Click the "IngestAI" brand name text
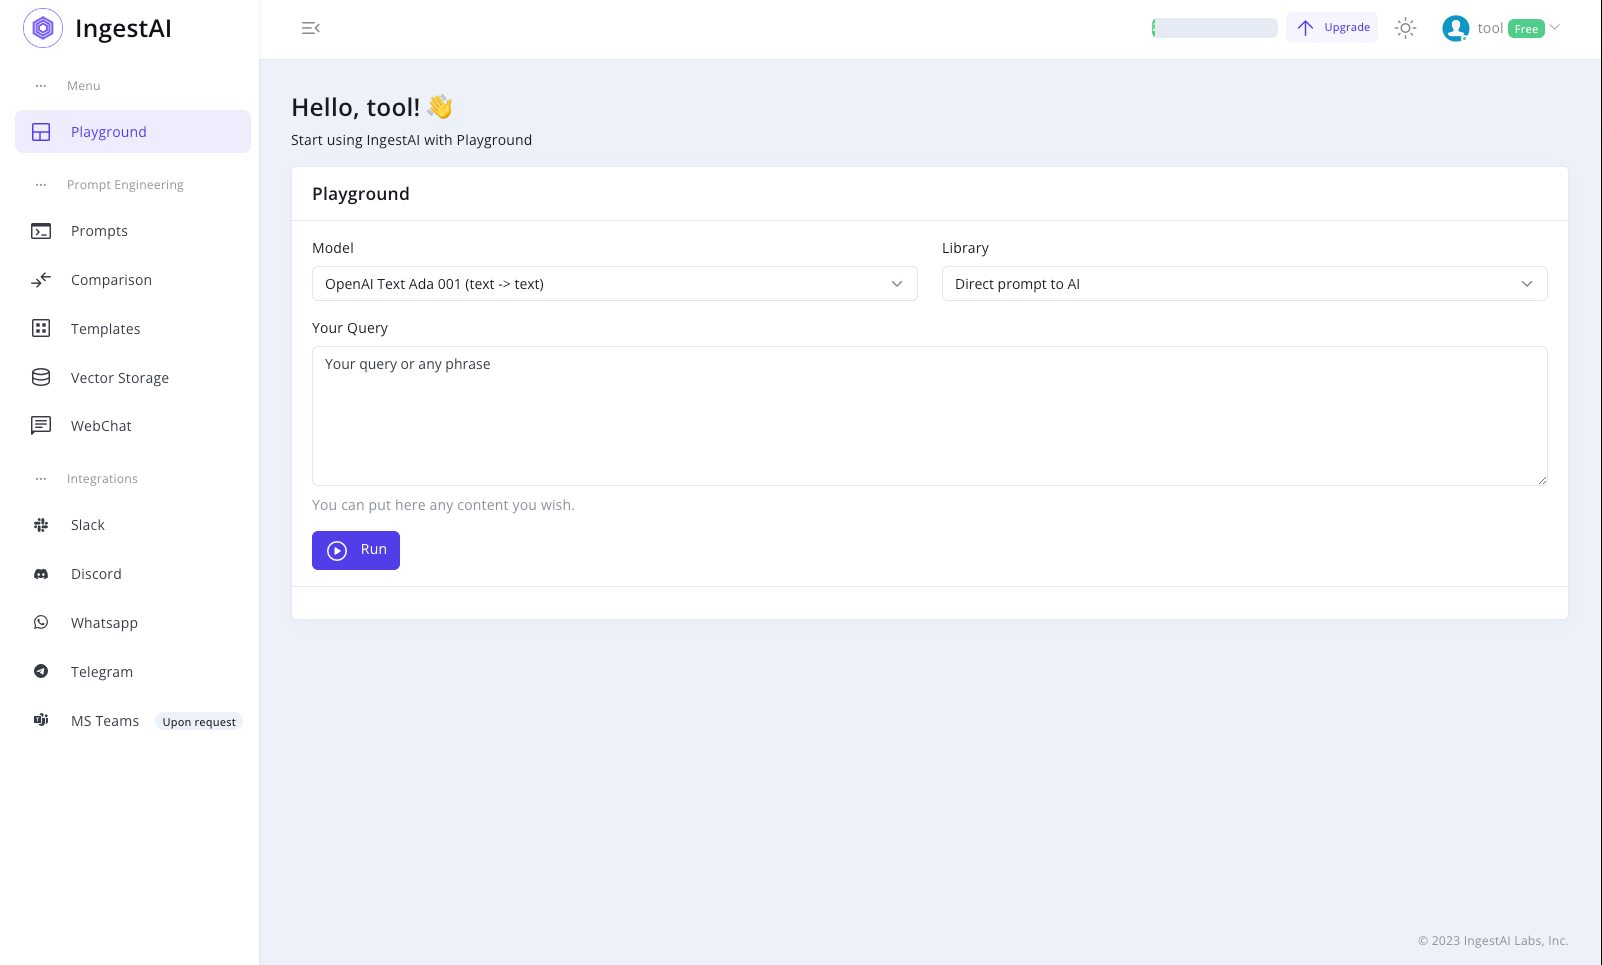Viewport: 1602px width, 965px height. [124, 28]
